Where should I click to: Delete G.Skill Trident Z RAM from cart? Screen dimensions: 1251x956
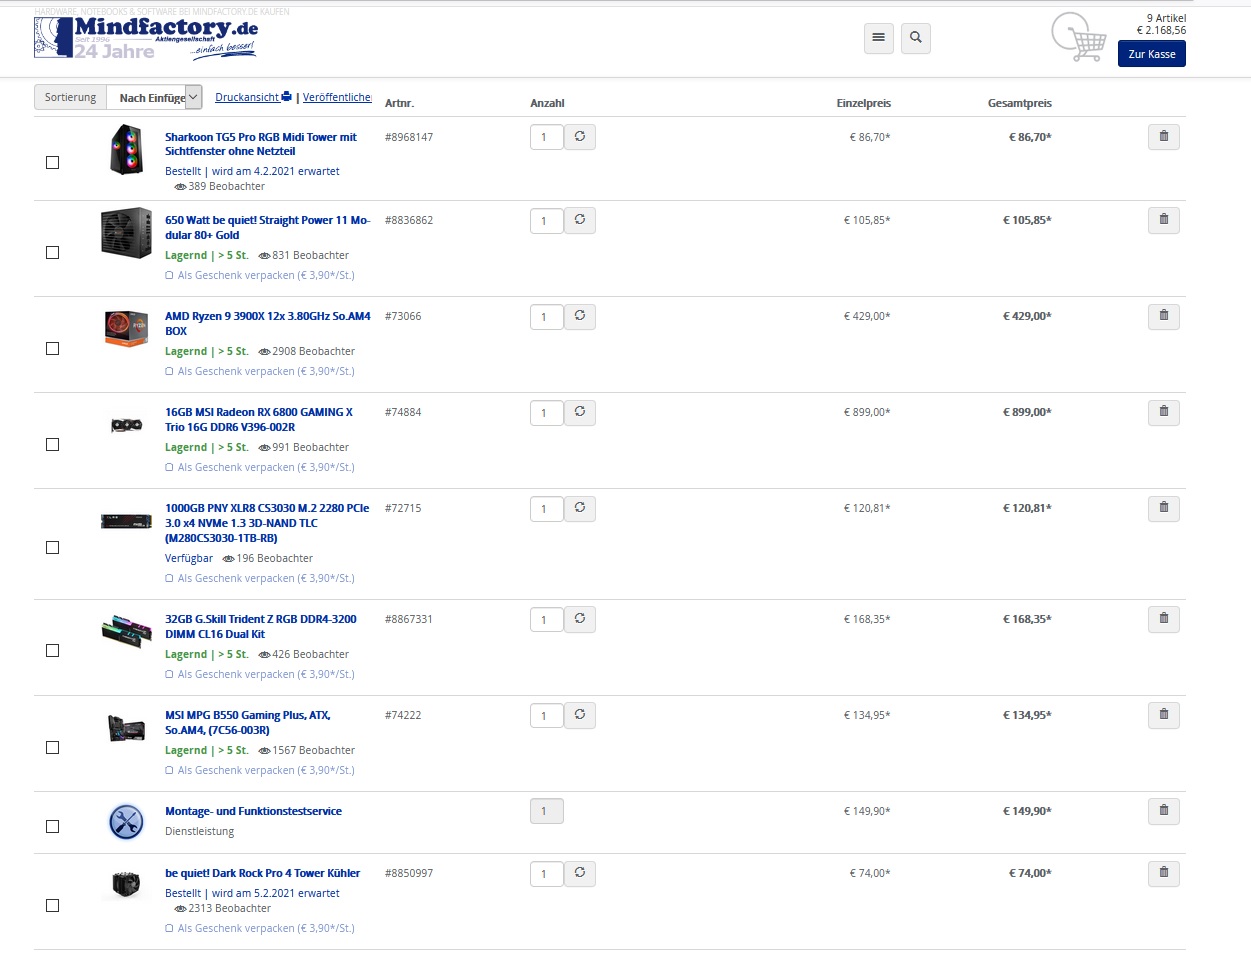coord(1164,619)
